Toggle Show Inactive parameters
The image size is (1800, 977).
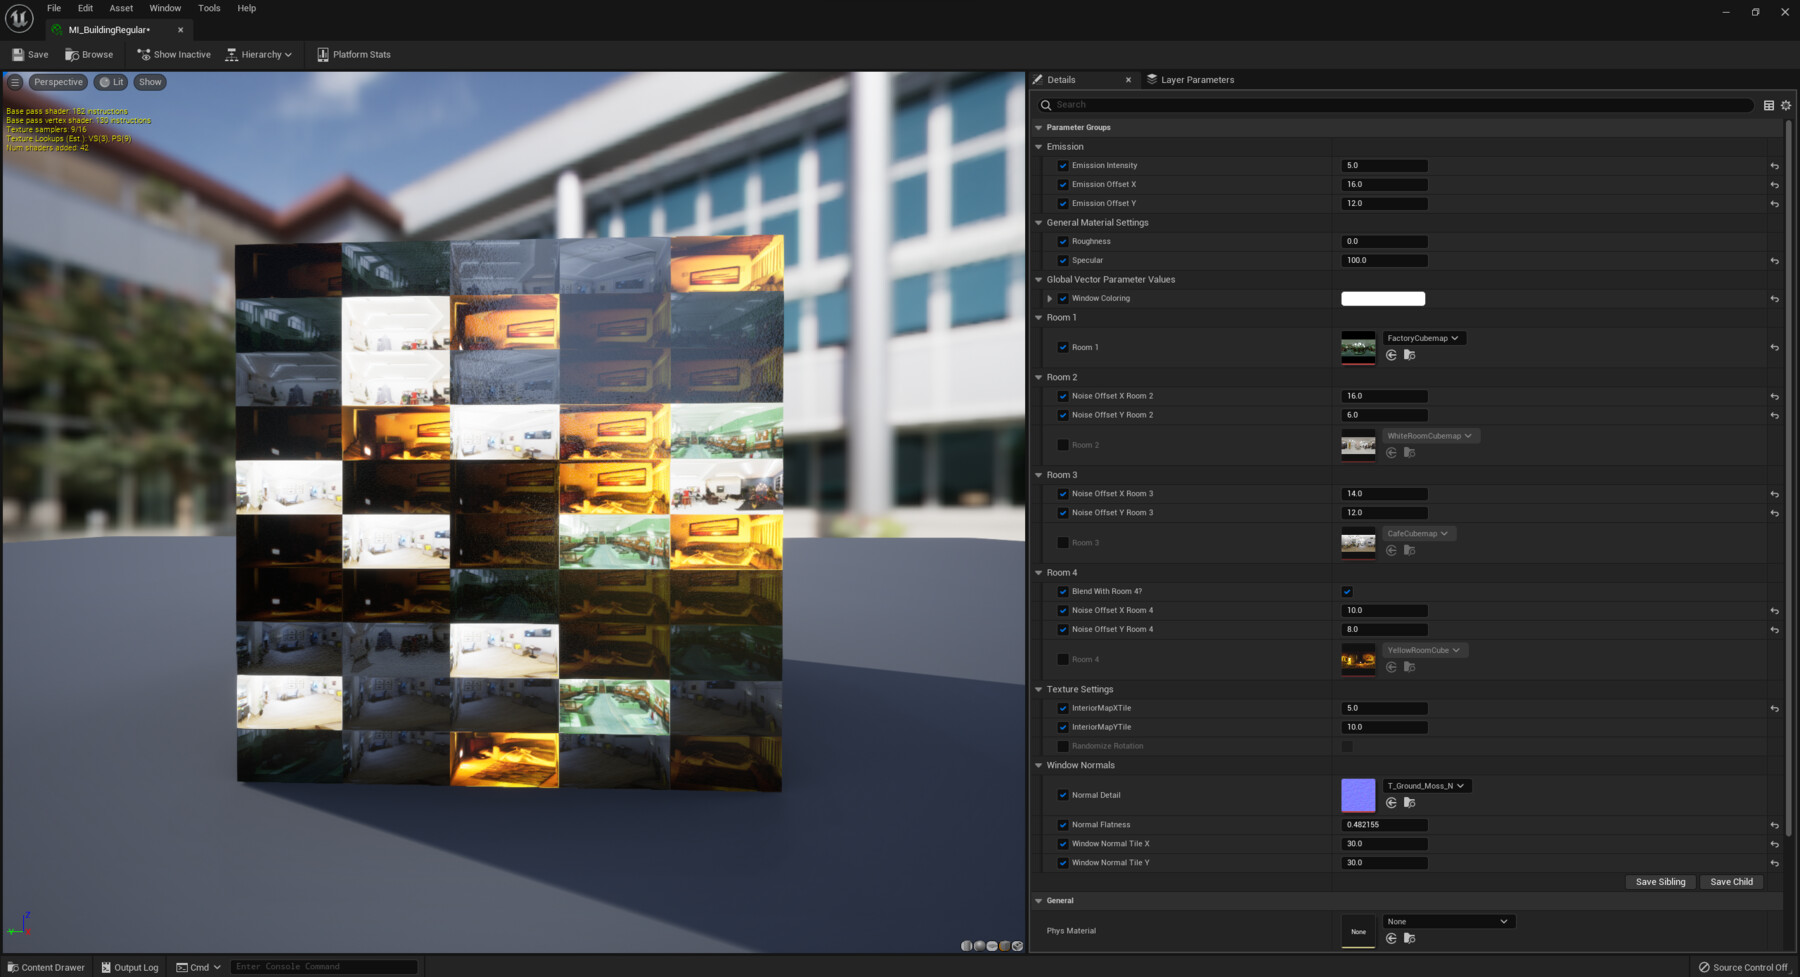tap(174, 55)
